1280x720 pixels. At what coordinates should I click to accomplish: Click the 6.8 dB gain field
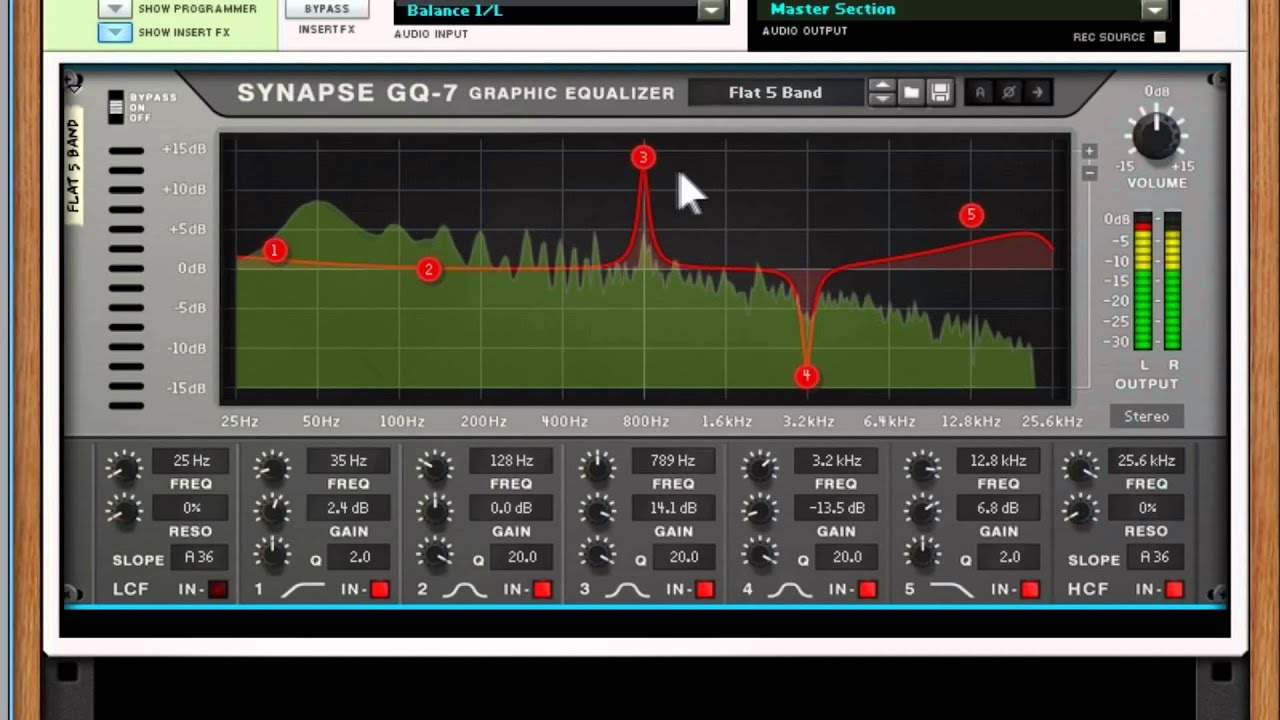(x=998, y=508)
